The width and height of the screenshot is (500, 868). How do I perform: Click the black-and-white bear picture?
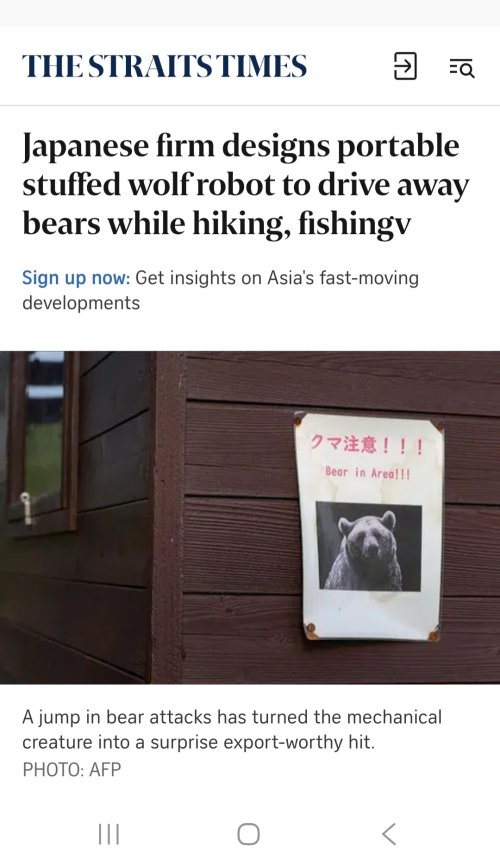coord(368,547)
